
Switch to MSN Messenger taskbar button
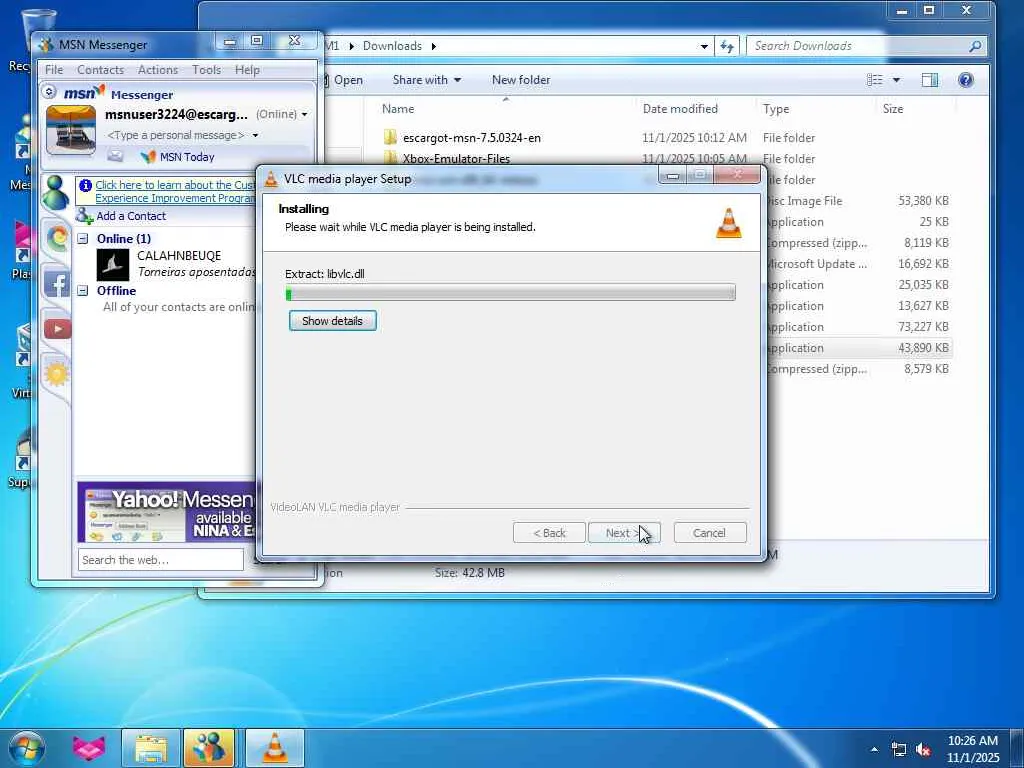(209, 748)
